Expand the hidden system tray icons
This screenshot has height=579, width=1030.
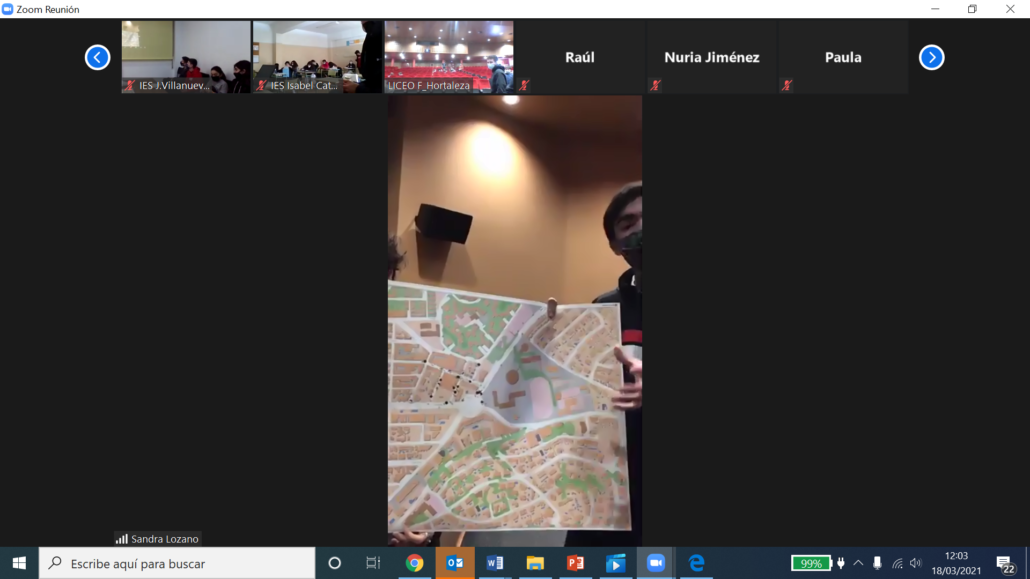(x=858, y=563)
